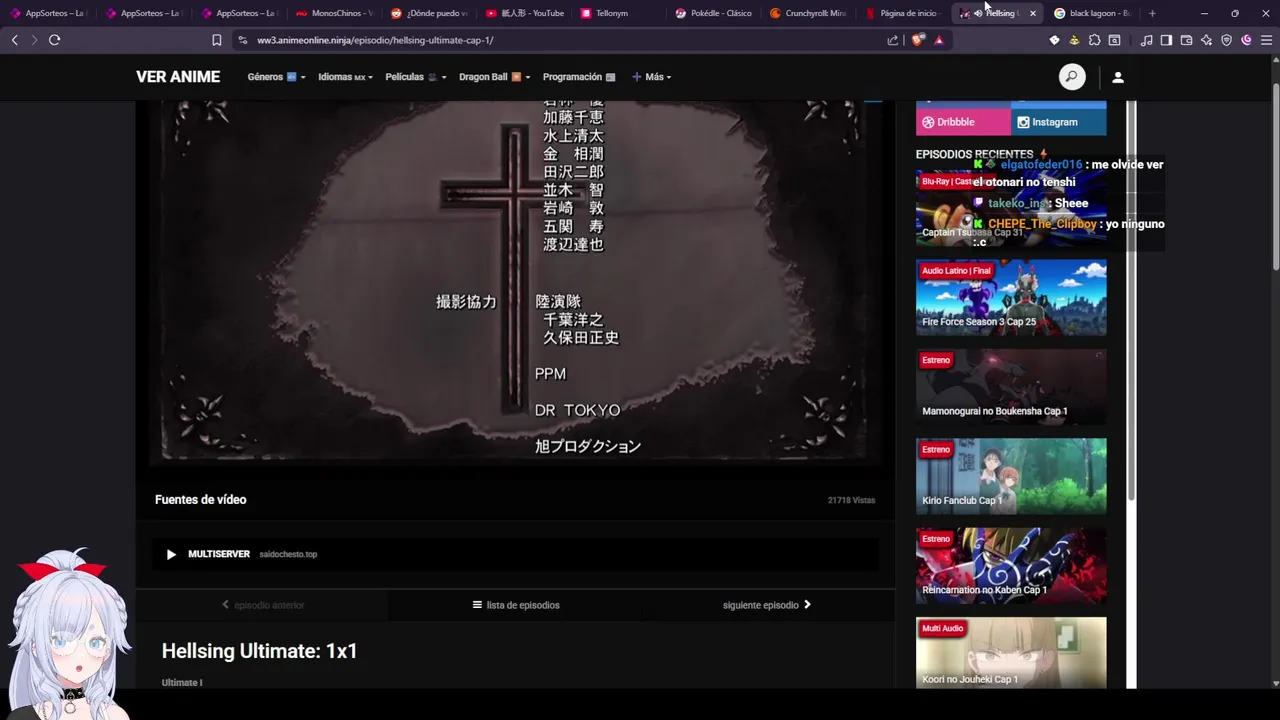Click the white tag extension icon
Viewport: 1280px width, 720px height.
click(1054, 40)
